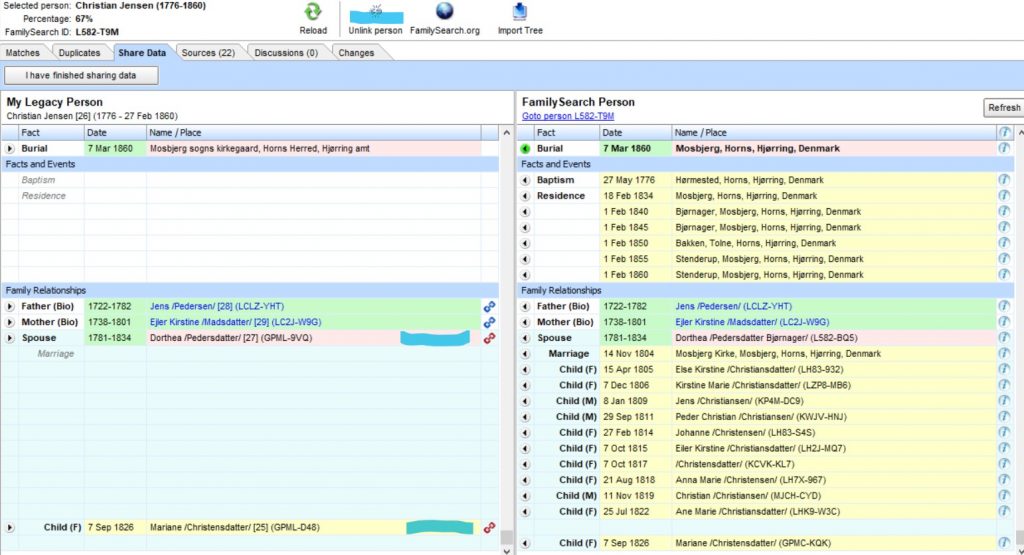1024x555 pixels.
Task: Click the Import Tree icon
Action: tap(520, 12)
